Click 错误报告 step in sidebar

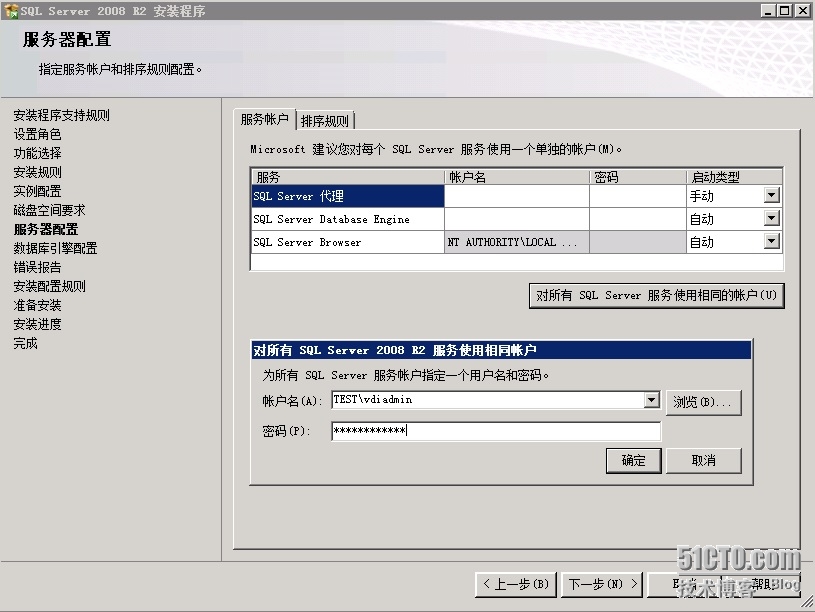[x=37, y=267]
